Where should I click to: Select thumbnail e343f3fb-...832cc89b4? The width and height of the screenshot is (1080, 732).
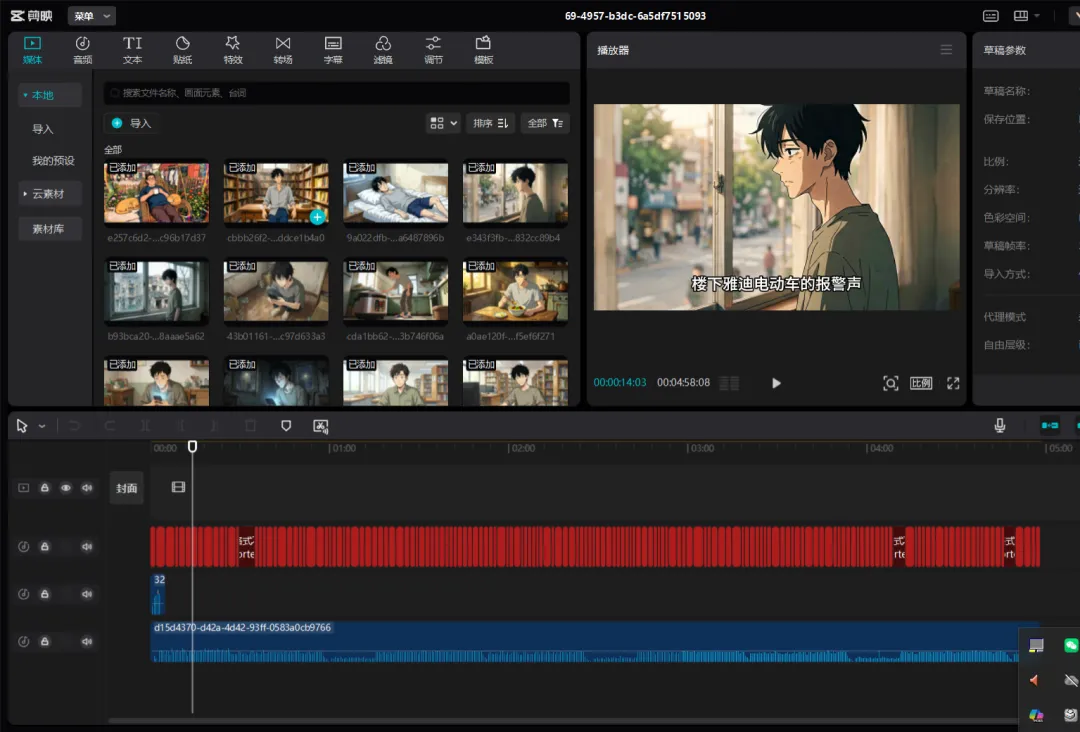tap(515, 192)
